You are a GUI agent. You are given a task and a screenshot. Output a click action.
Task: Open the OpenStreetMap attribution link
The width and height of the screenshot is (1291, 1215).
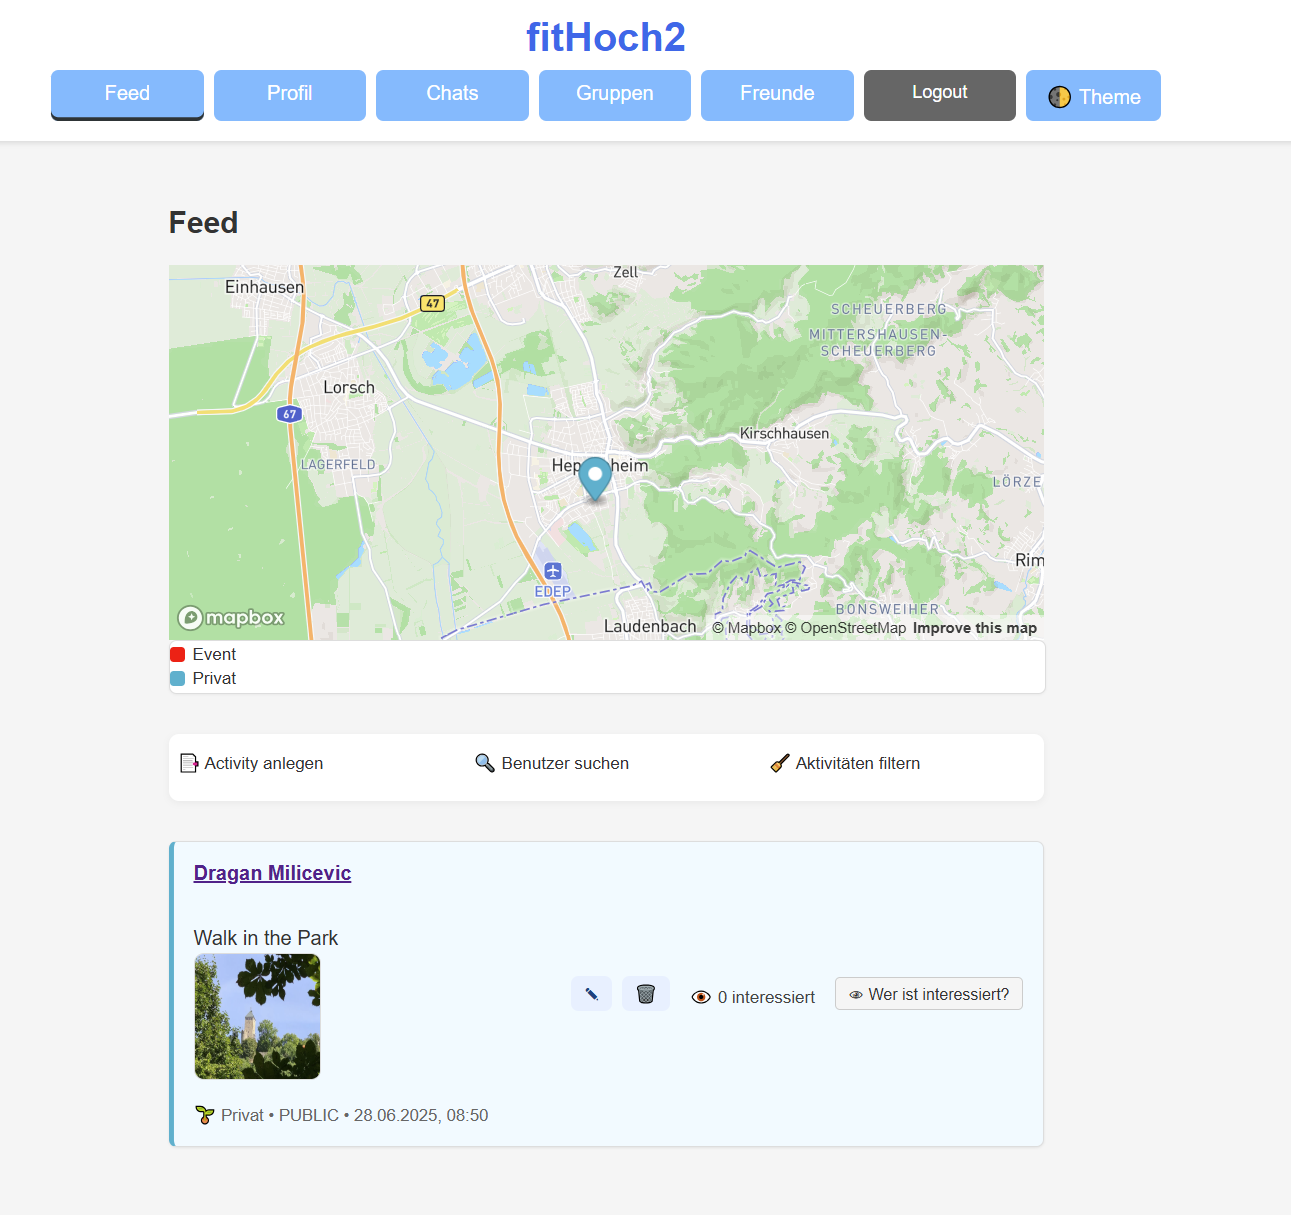coord(845,628)
